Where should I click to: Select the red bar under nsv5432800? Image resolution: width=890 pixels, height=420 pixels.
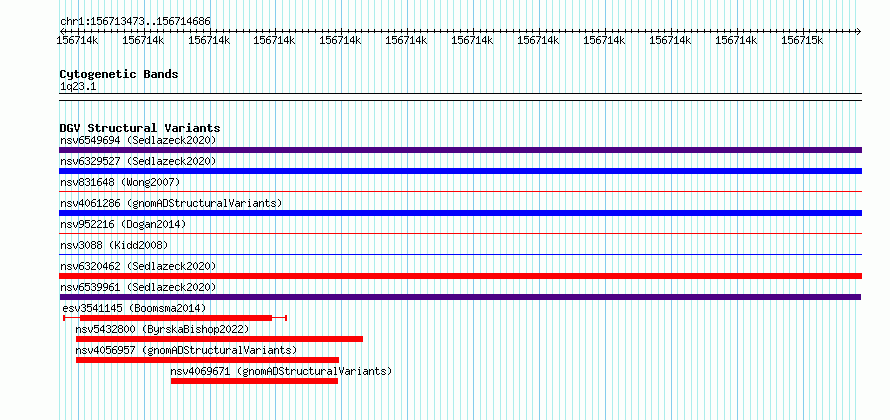click(x=219, y=339)
